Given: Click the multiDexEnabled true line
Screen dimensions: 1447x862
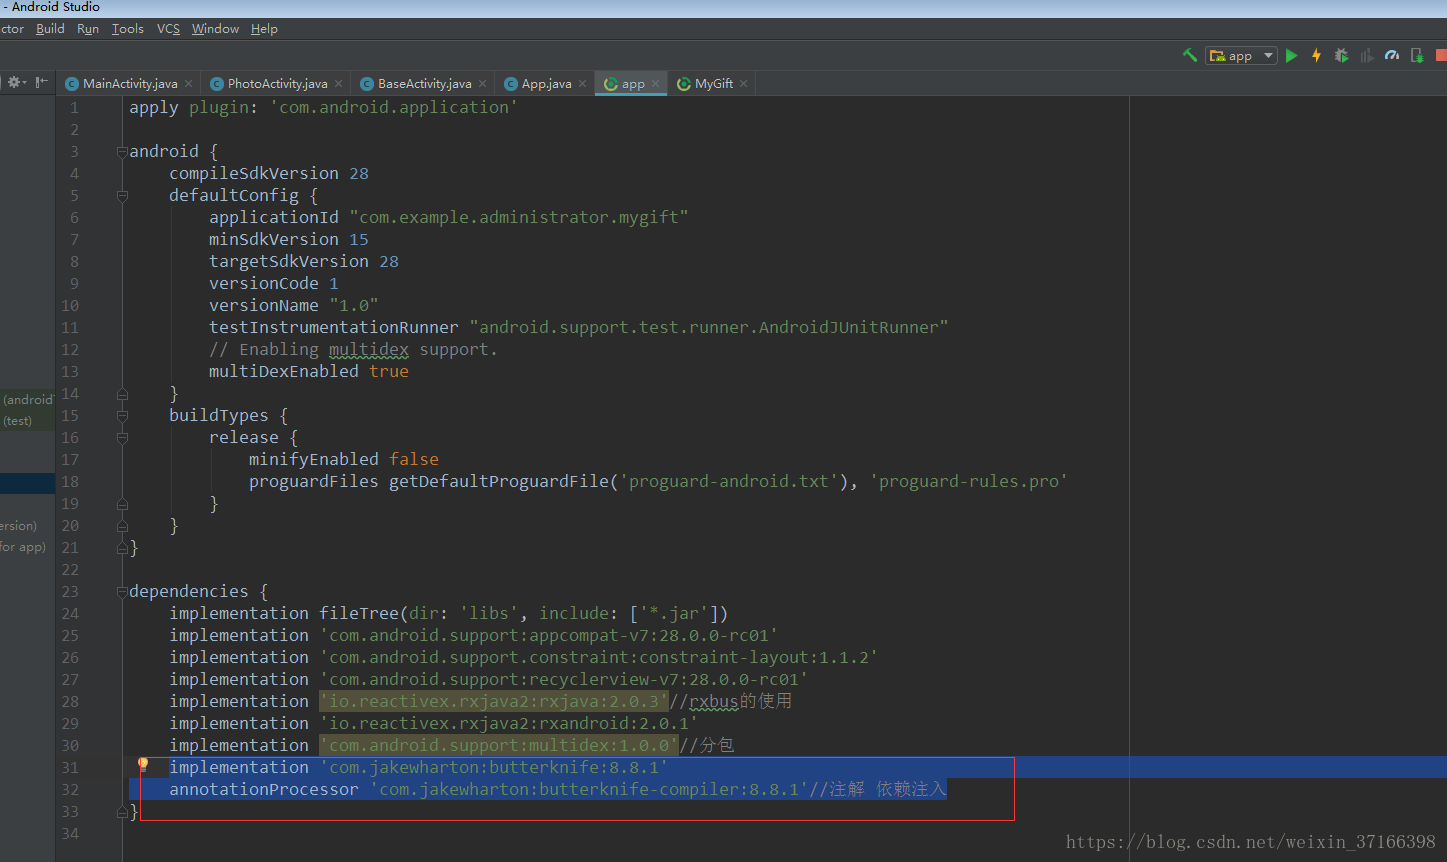Looking at the screenshot, I should 309,371.
